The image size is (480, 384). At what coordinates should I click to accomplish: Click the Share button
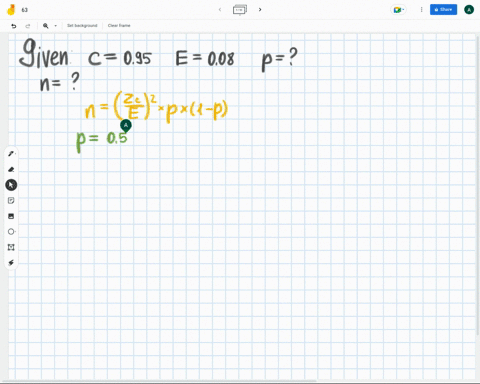pyautogui.click(x=443, y=10)
